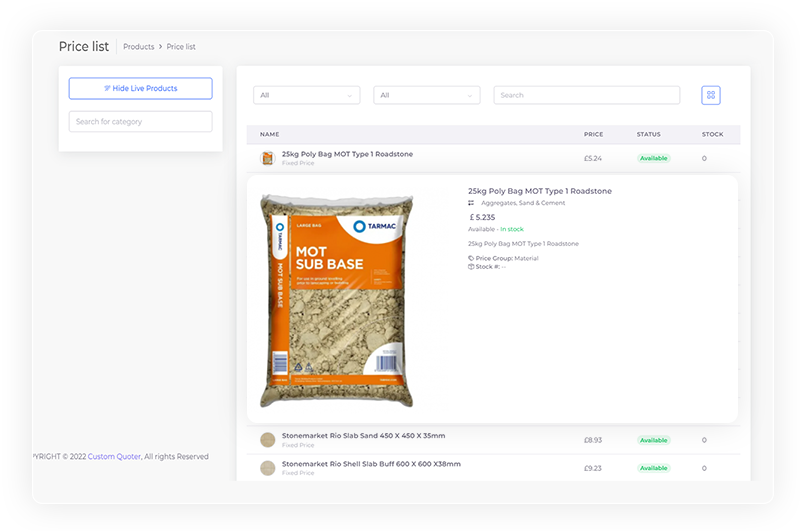The image size is (800, 531).
Task: Click the Products breadcrumb link
Action: click(139, 47)
